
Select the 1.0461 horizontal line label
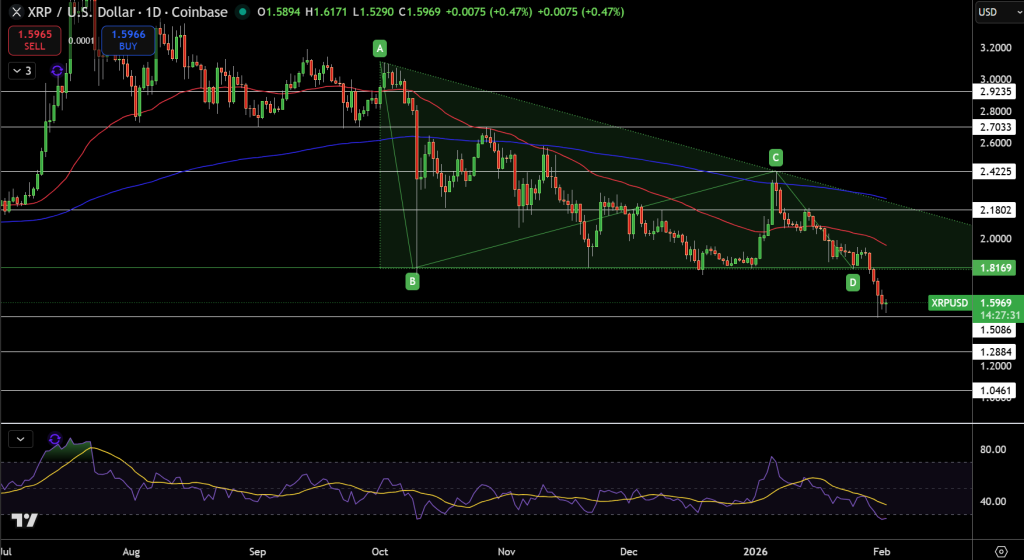(997, 392)
